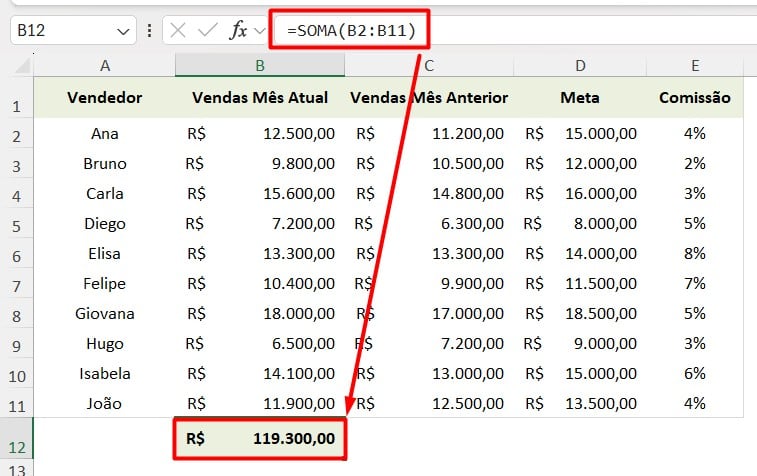Click Hugo's current sales 6.500,00

tap(260, 343)
